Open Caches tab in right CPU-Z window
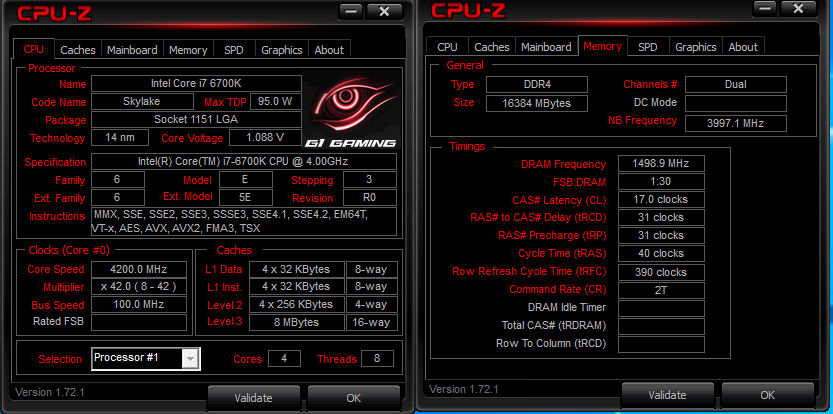 [x=492, y=47]
